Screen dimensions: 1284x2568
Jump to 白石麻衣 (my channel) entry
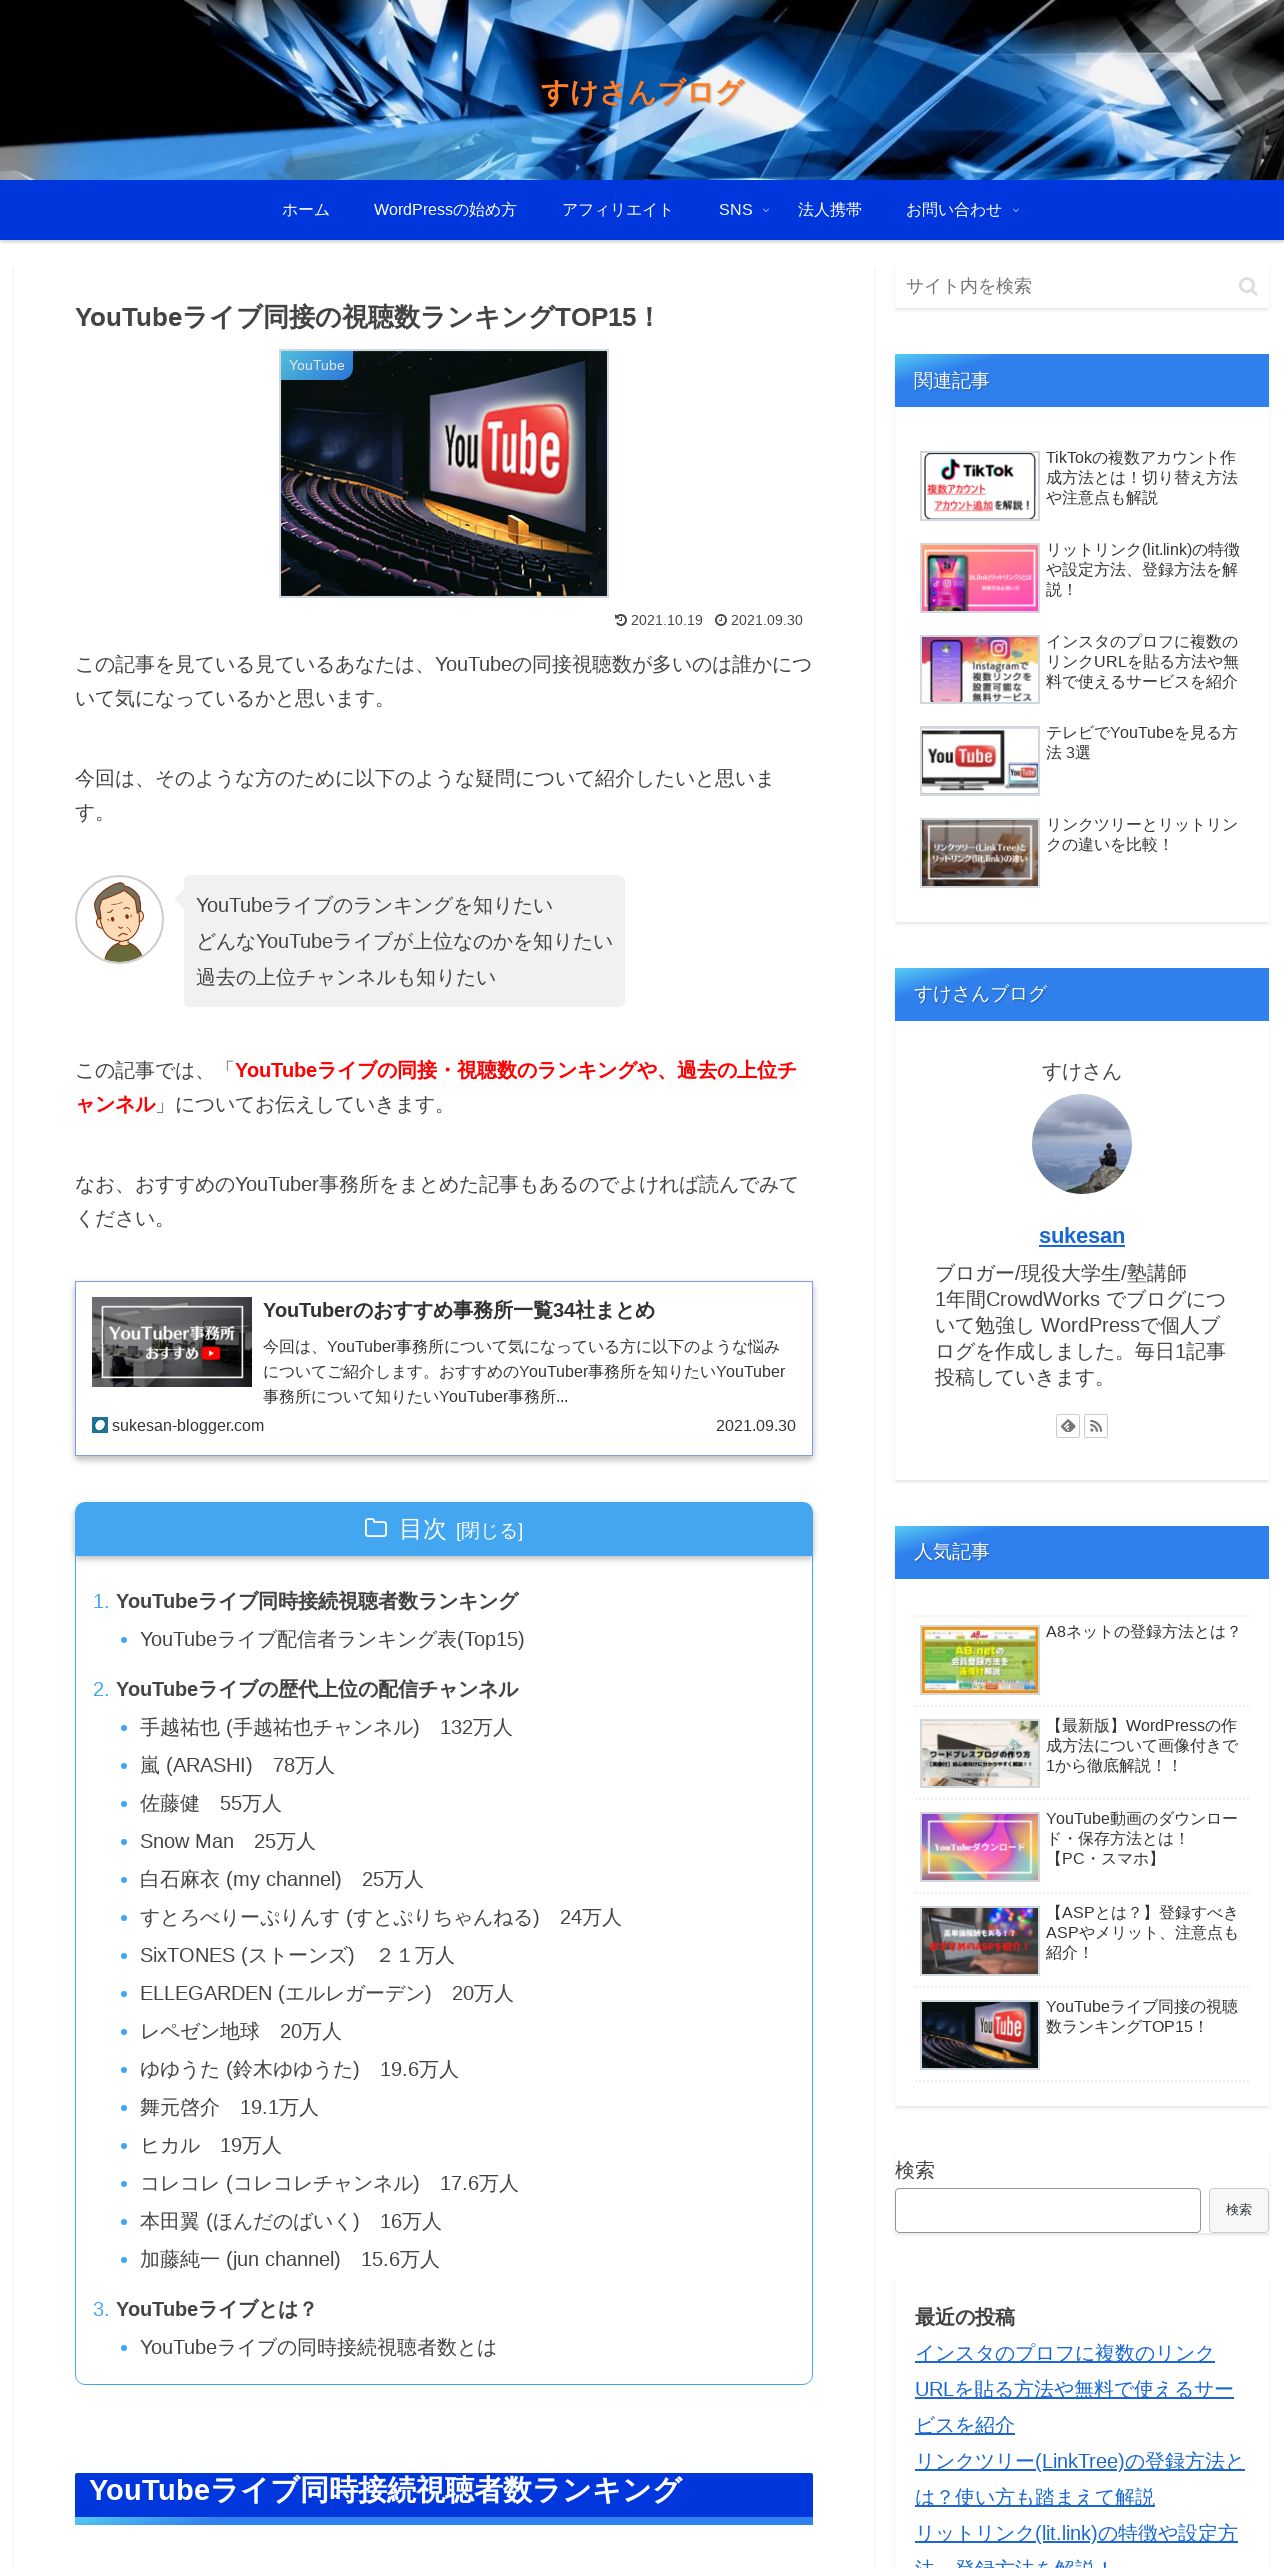click(282, 1879)
